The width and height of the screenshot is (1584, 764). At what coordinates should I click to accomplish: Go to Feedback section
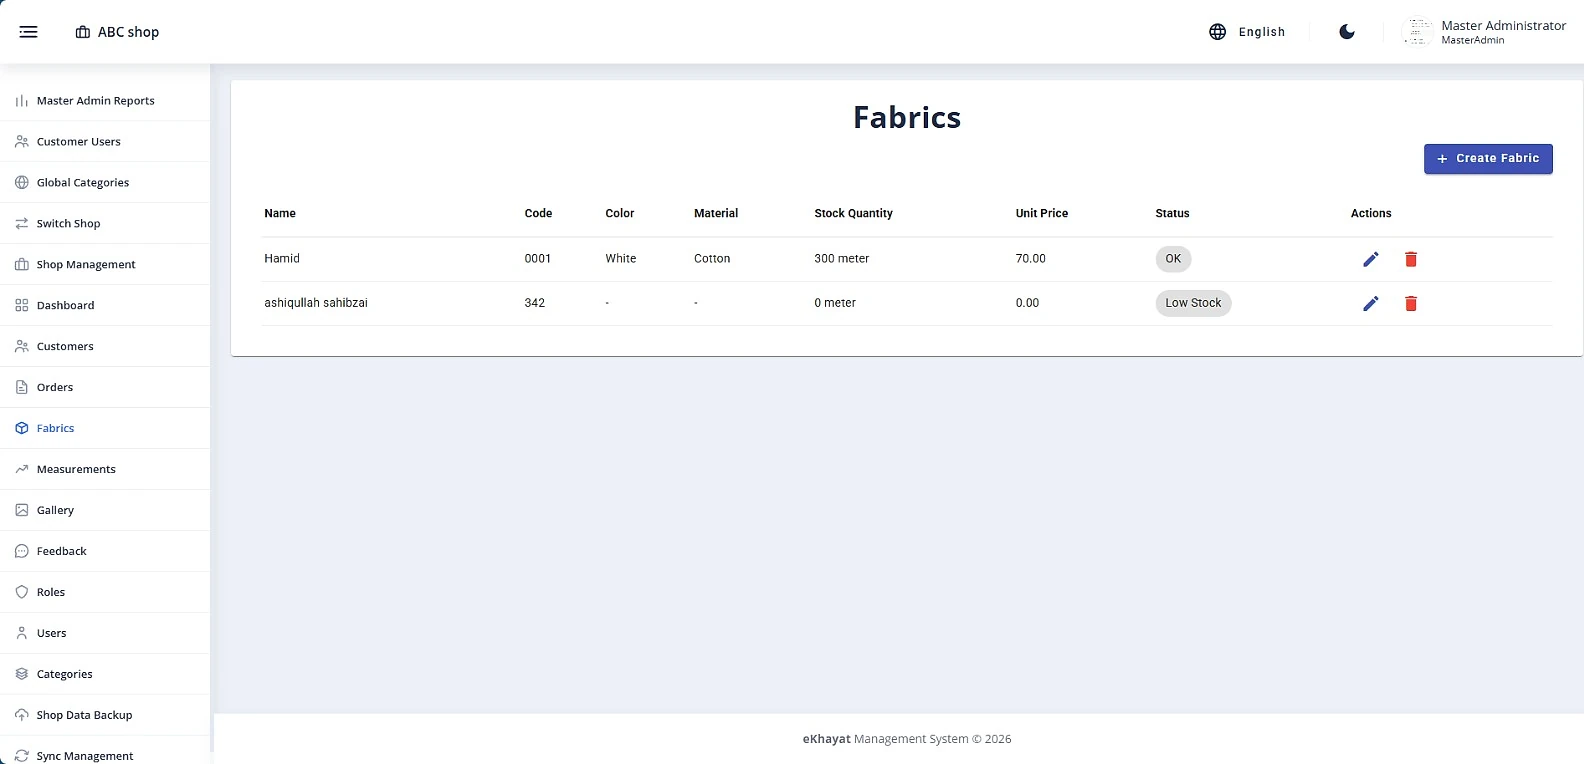coord(105,552)
